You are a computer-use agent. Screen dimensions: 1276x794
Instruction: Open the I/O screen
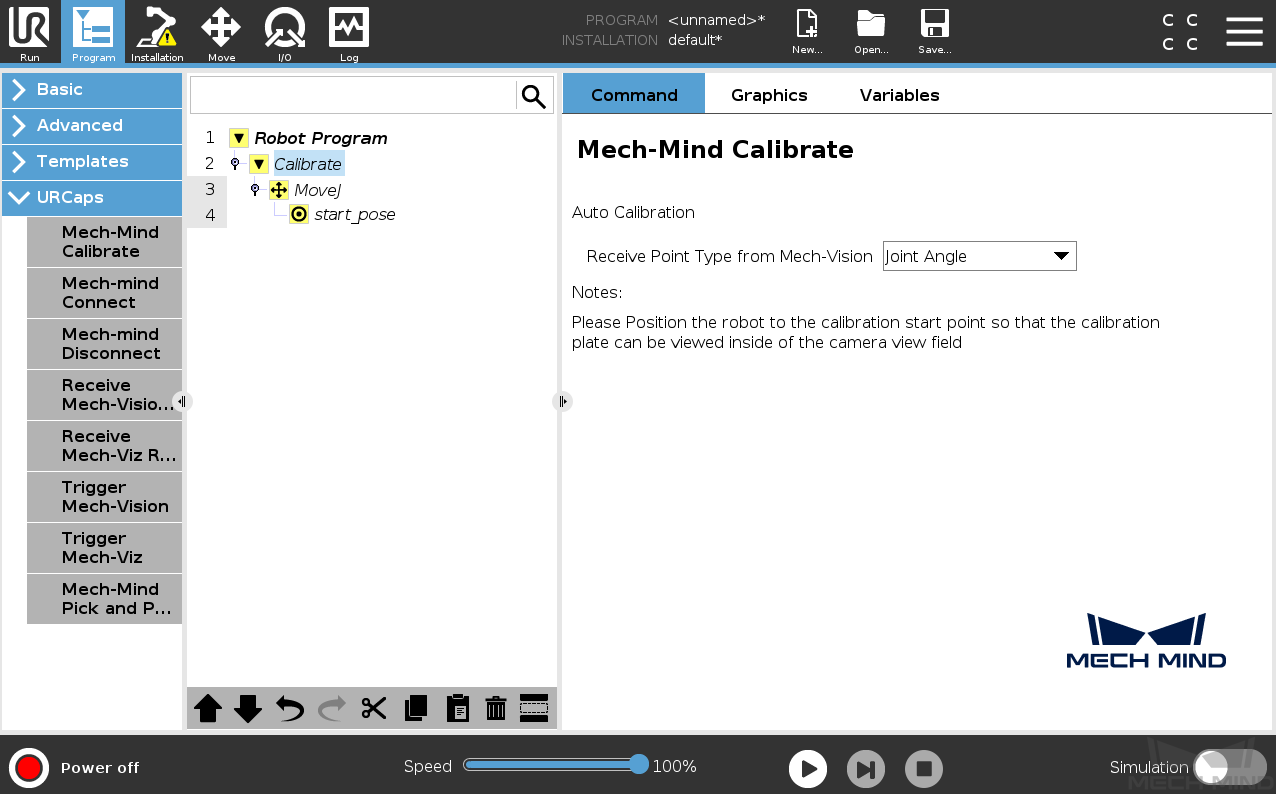pos(285,32)
